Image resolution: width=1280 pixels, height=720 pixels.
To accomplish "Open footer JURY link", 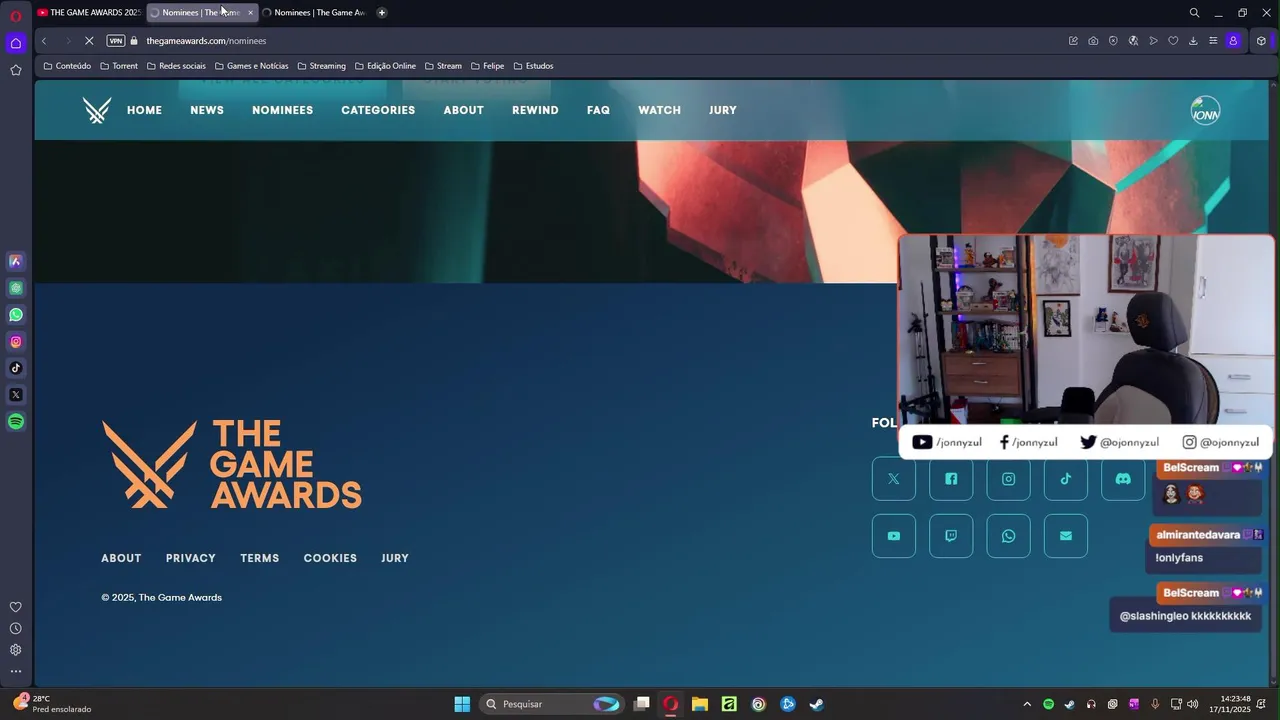I will (x=395, y=558).
